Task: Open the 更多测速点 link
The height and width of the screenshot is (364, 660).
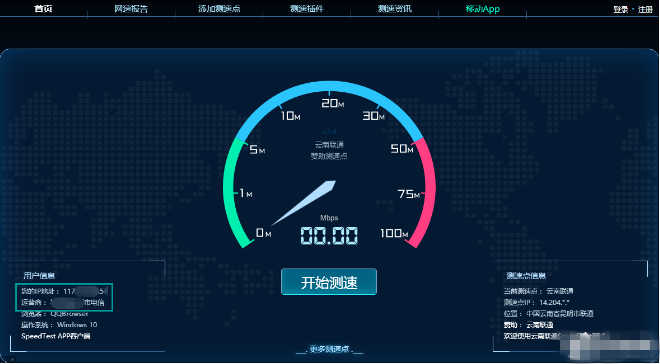Action: click(x=329, y=349)
